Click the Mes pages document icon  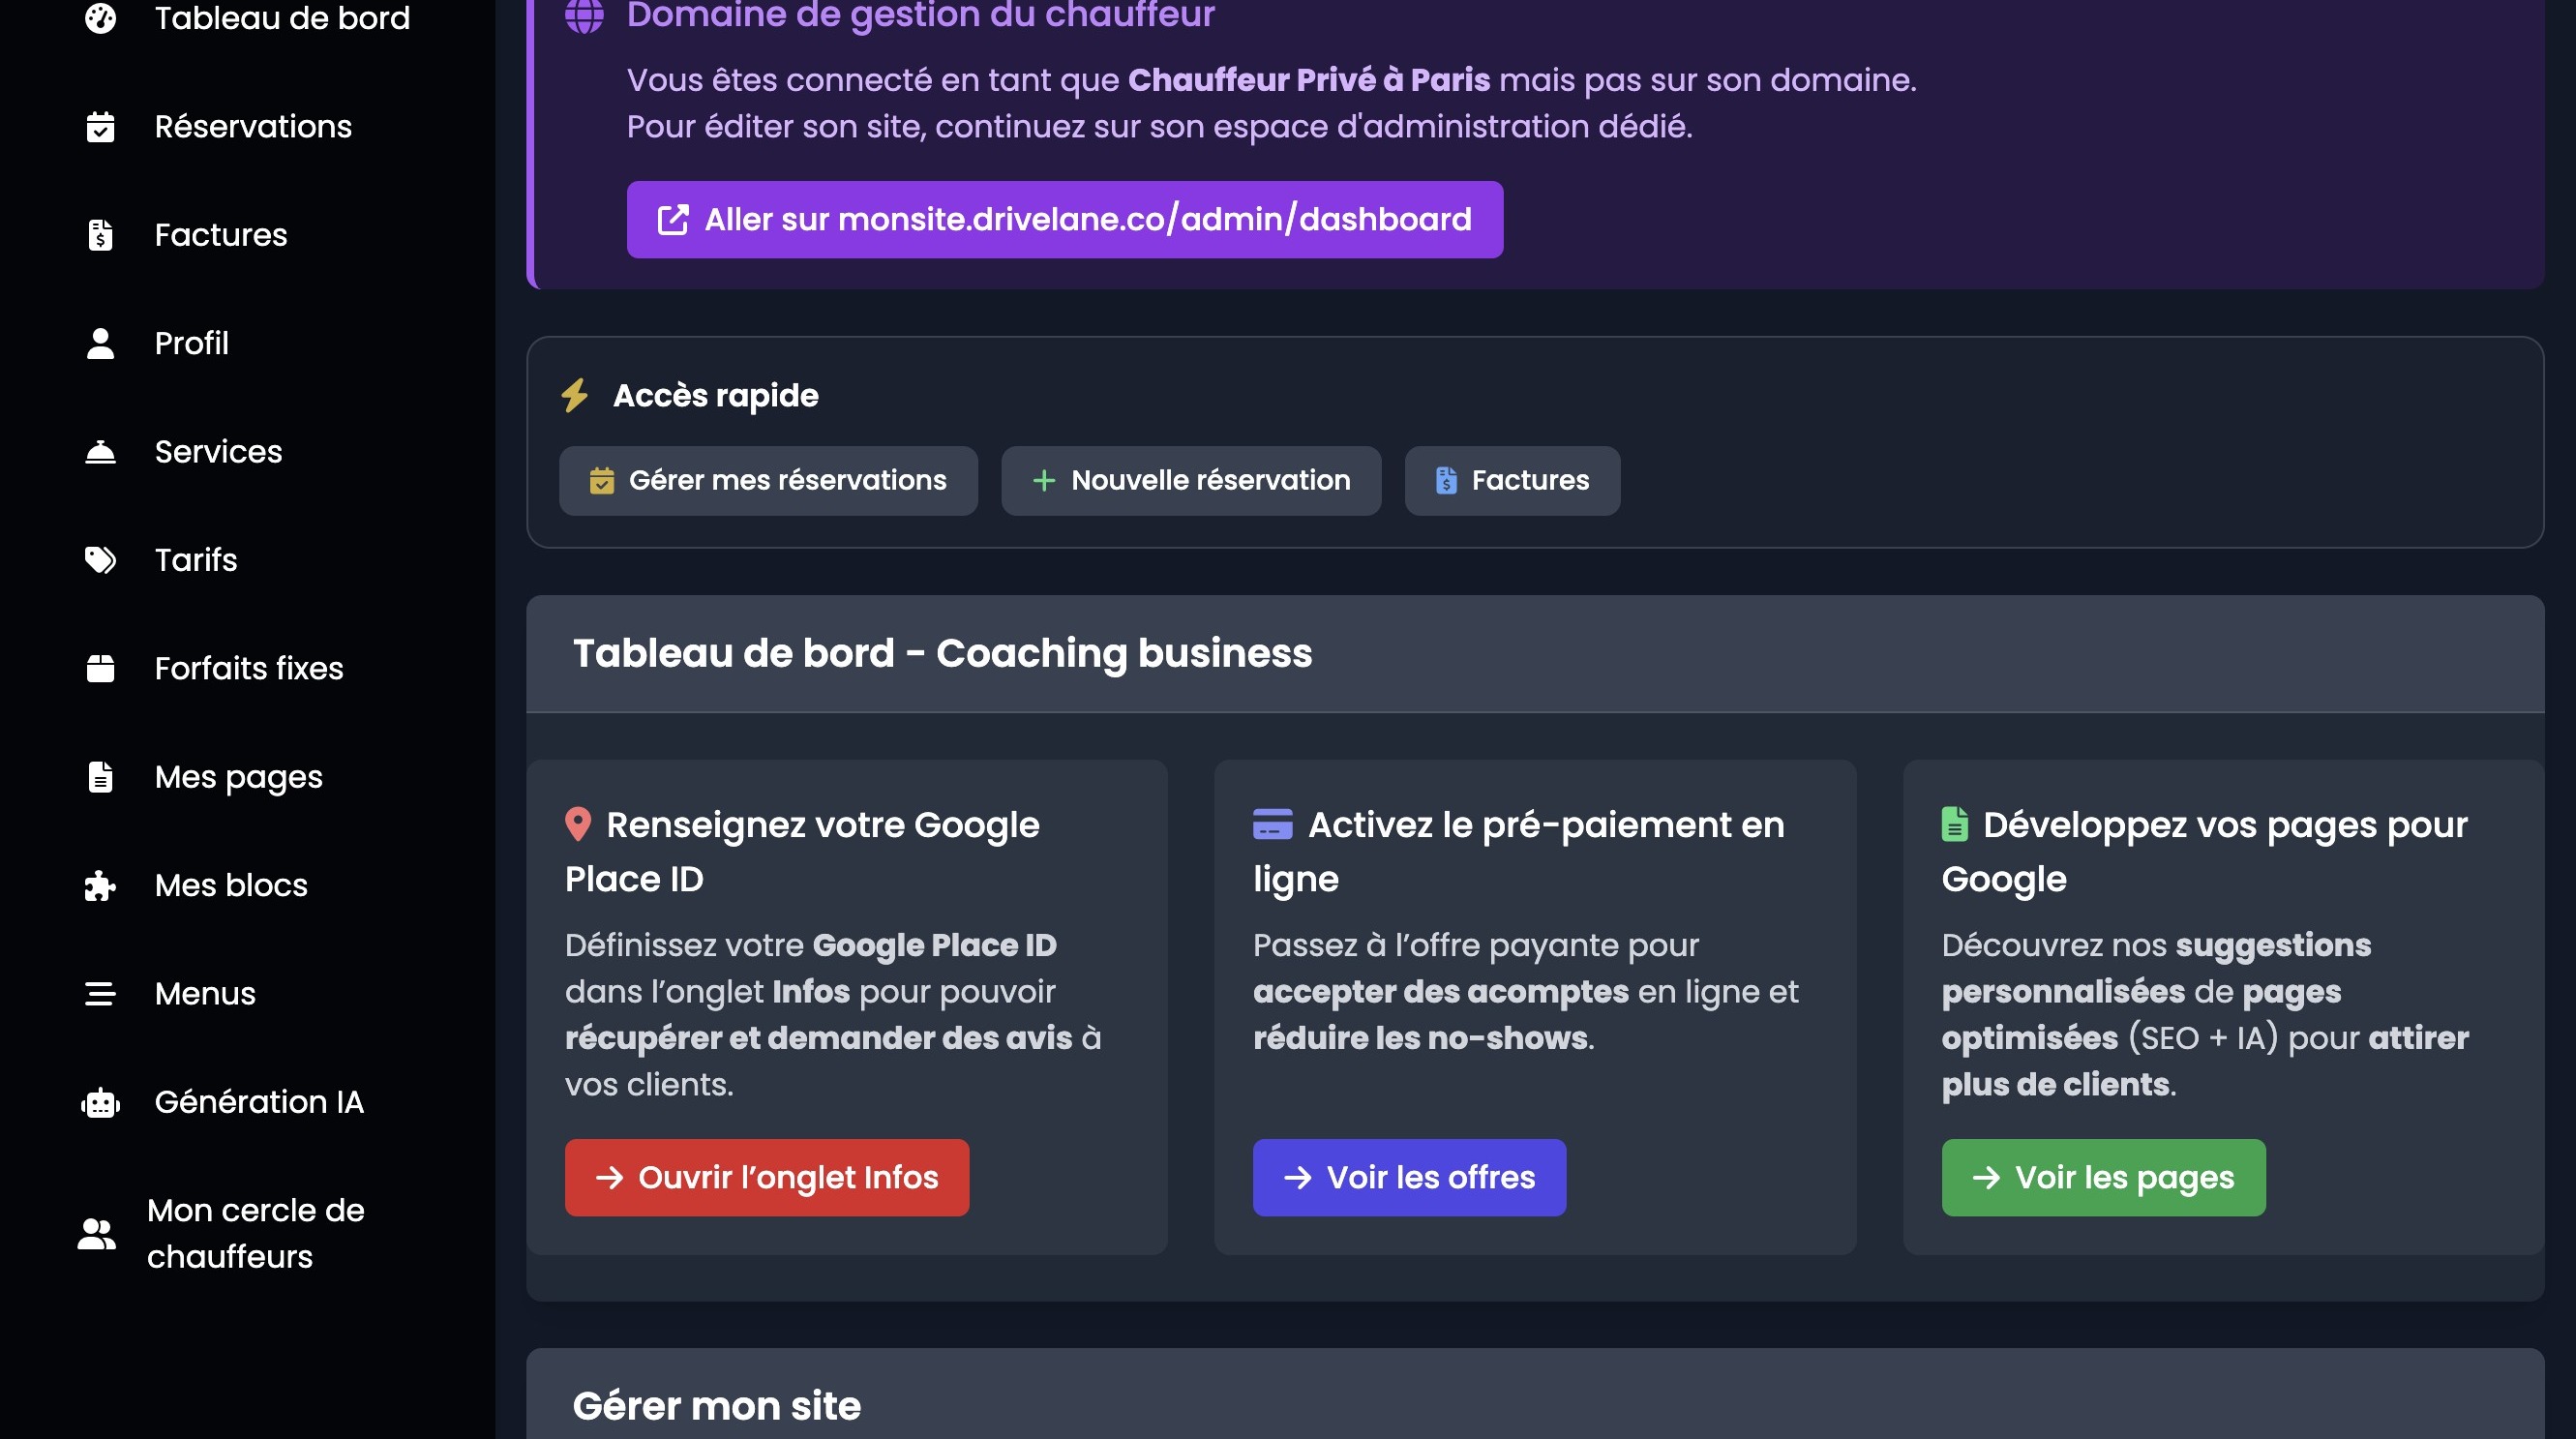[x=100, y=777]
